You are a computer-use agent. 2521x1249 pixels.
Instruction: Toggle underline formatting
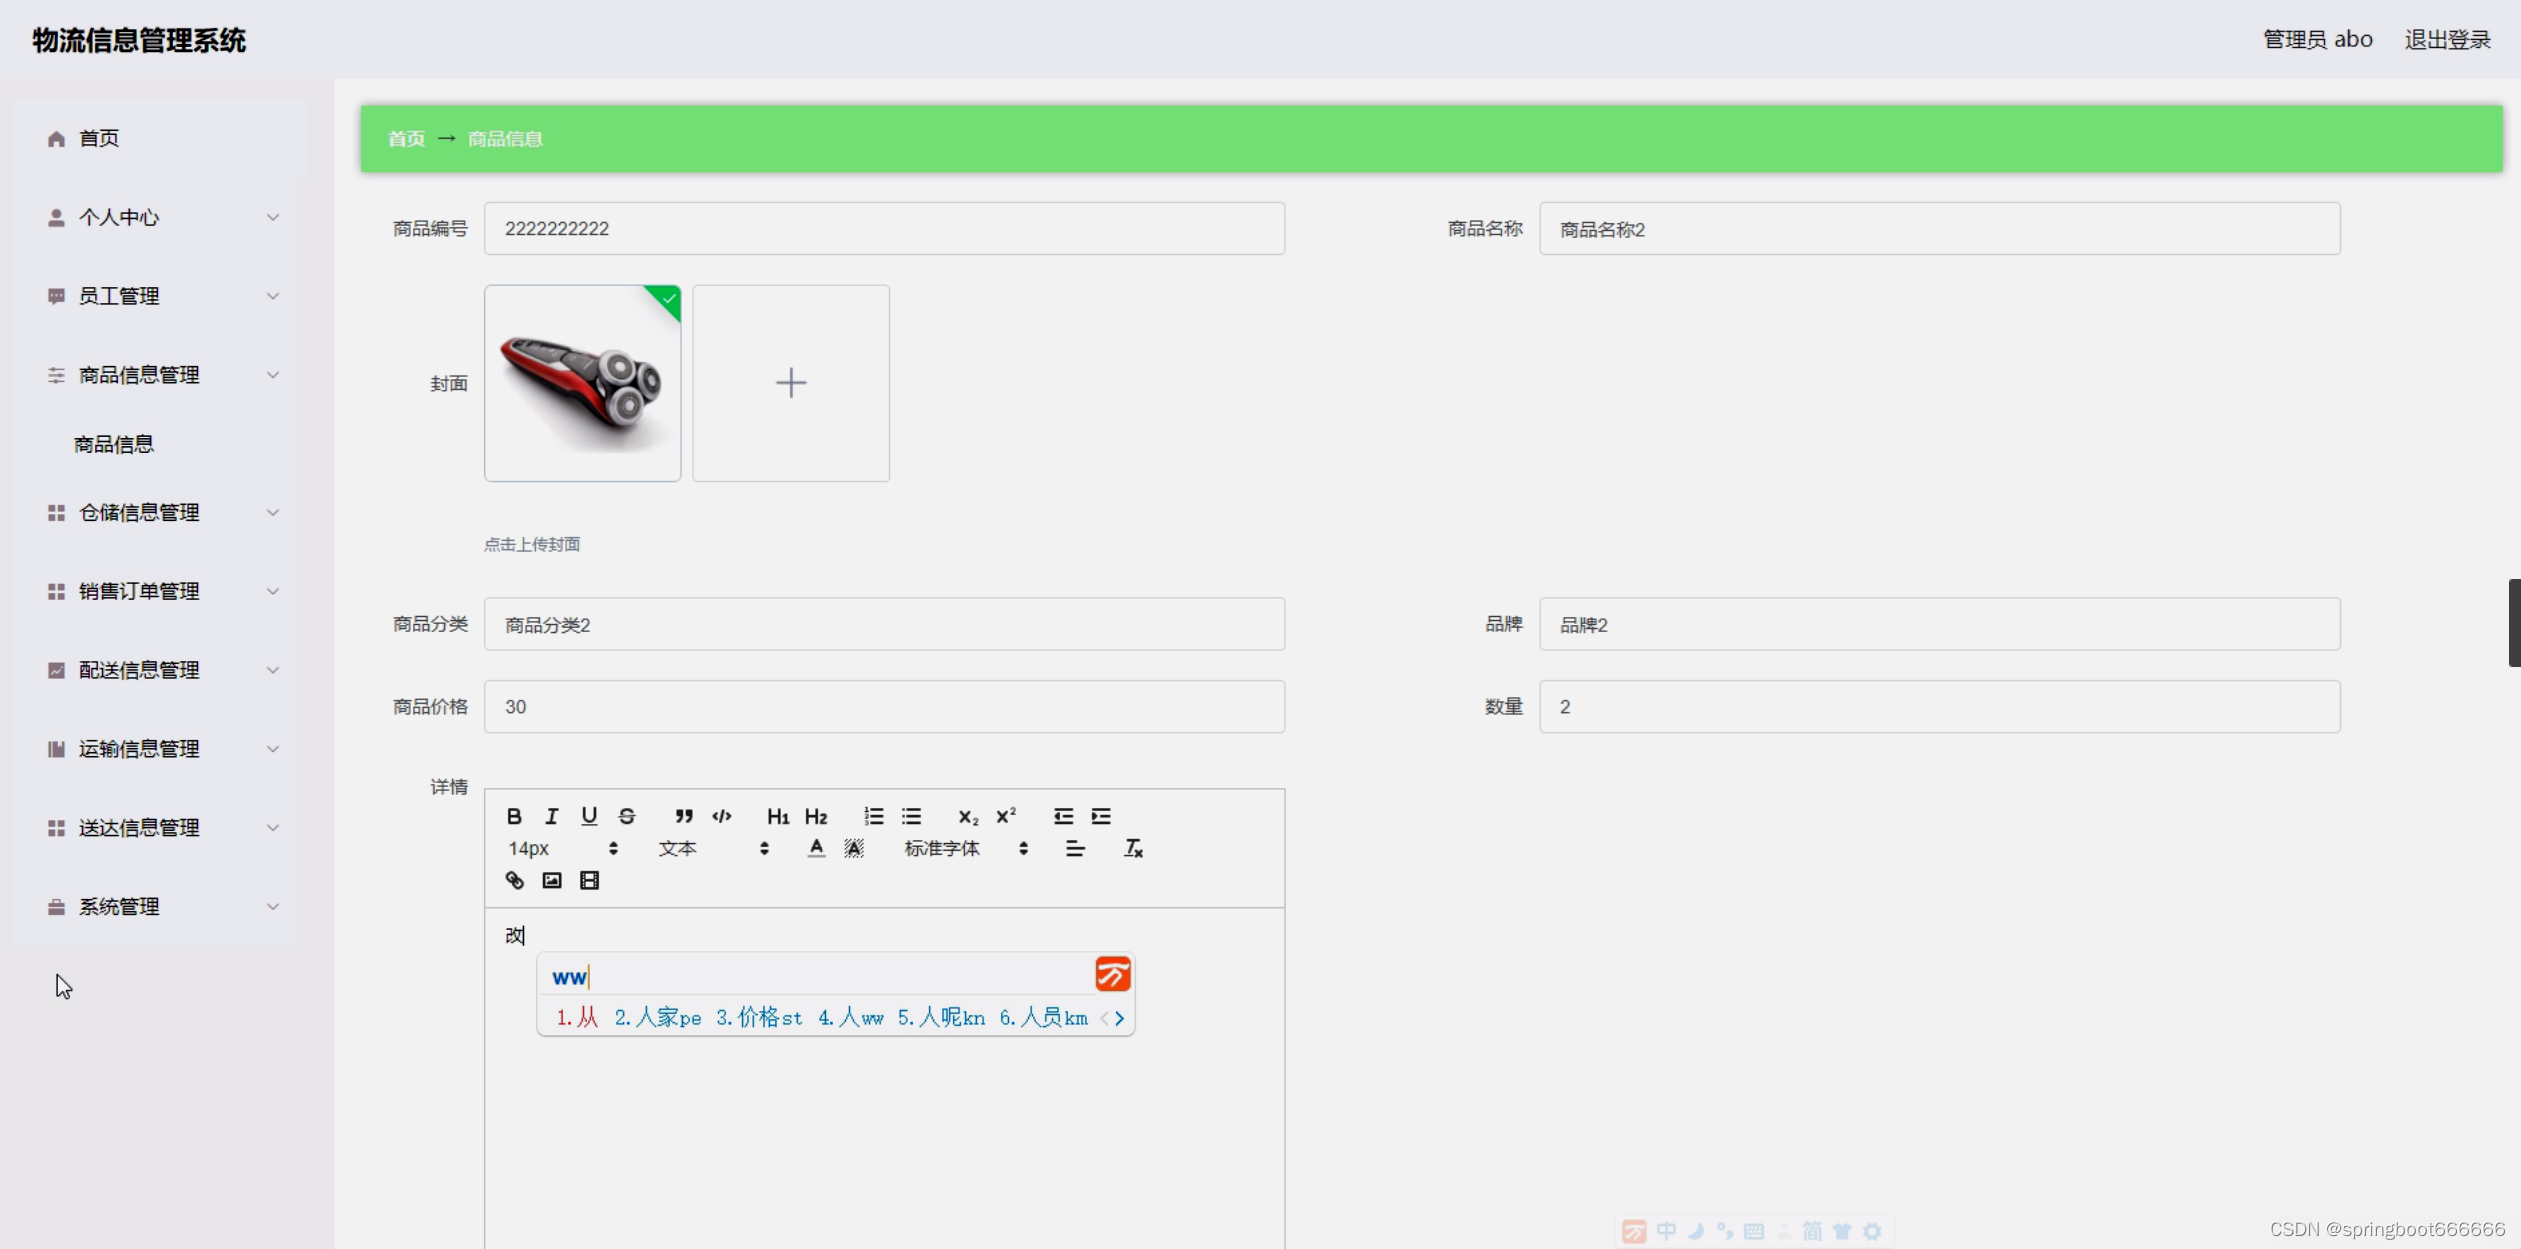pyautogui.click(x=589, y=816)
